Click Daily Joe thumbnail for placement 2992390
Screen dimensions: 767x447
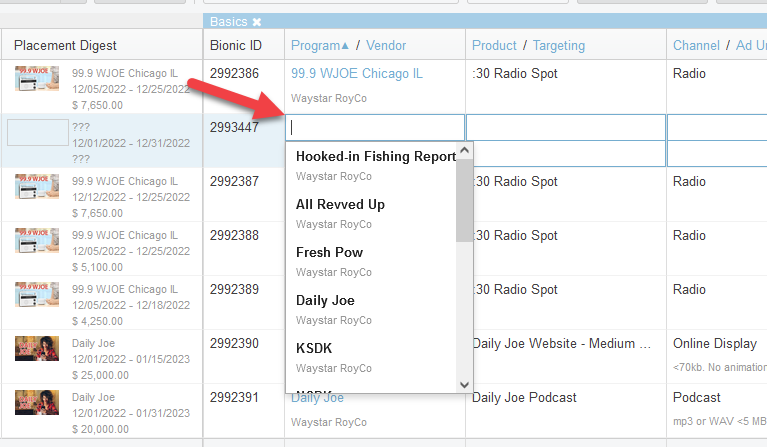click(x=36, y=348)
